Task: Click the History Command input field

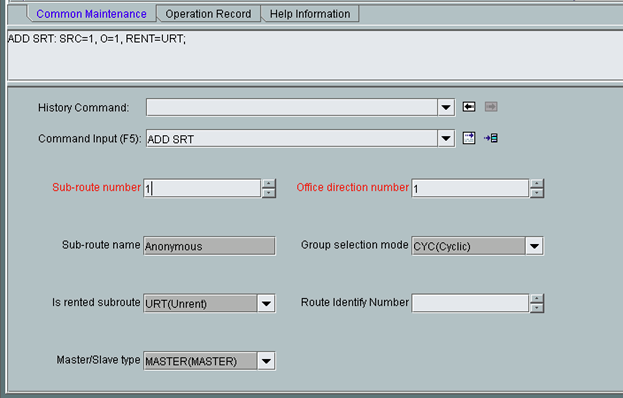Action: click(292, 107)
